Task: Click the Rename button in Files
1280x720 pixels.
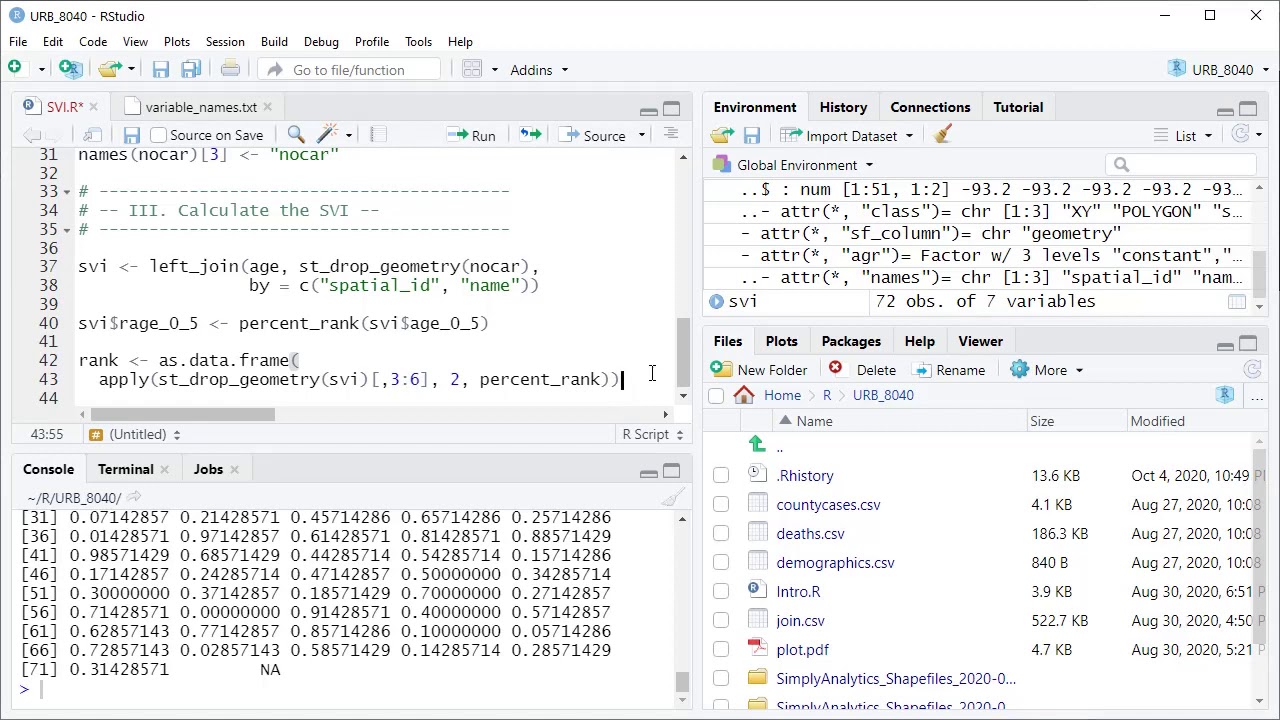Action: (x=949, y=370)
